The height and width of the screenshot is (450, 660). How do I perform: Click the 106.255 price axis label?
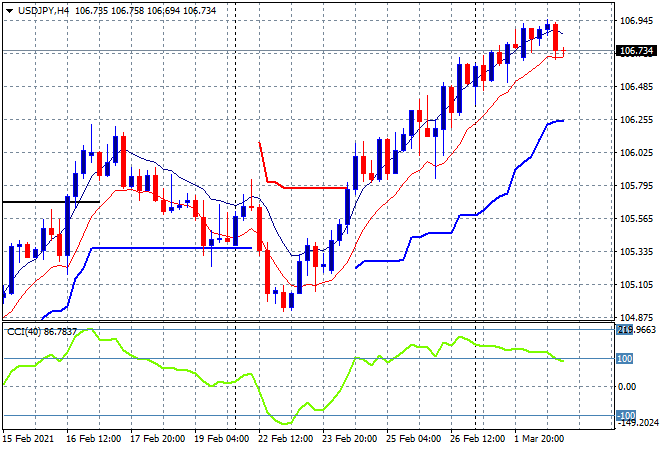tap(636, 120)
